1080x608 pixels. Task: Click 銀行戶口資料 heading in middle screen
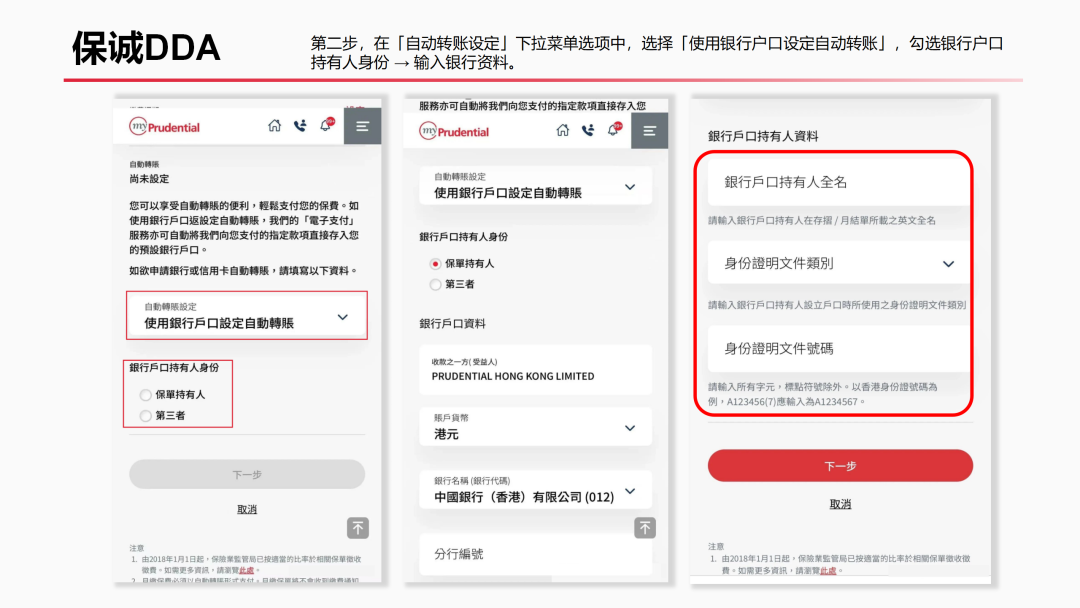(453, 324)
